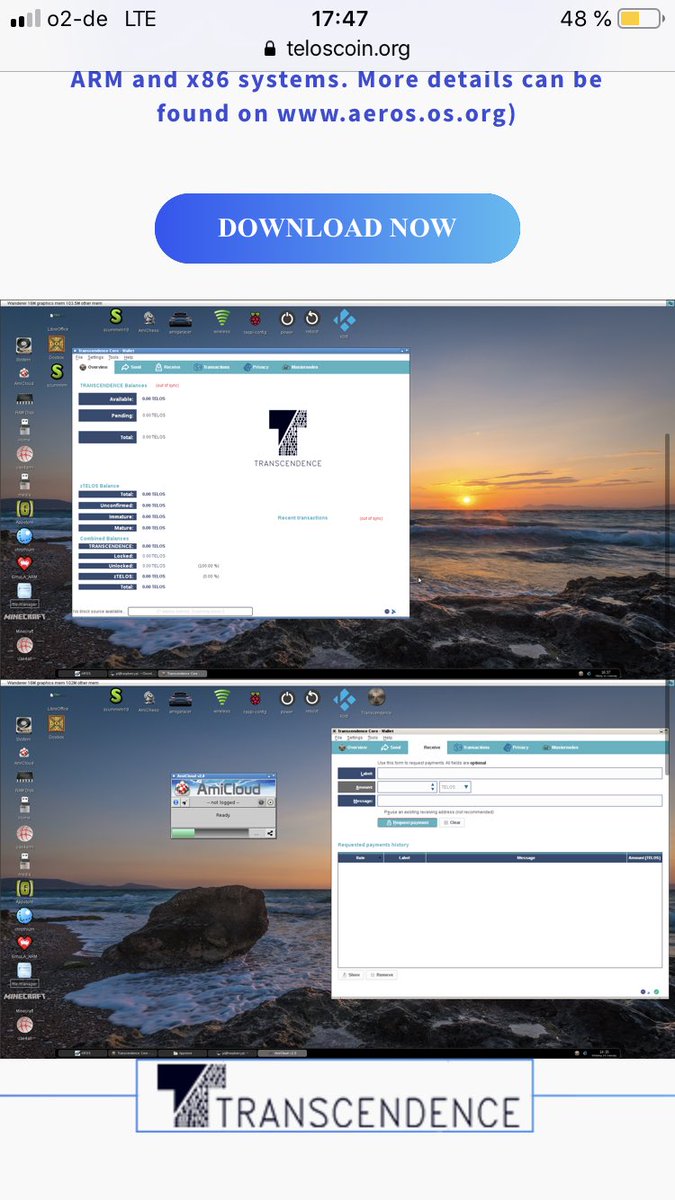Viewport: 675px width, 1200px height.
Task: Click the Message input field in Receive form
Action: (x=519, y=800)
